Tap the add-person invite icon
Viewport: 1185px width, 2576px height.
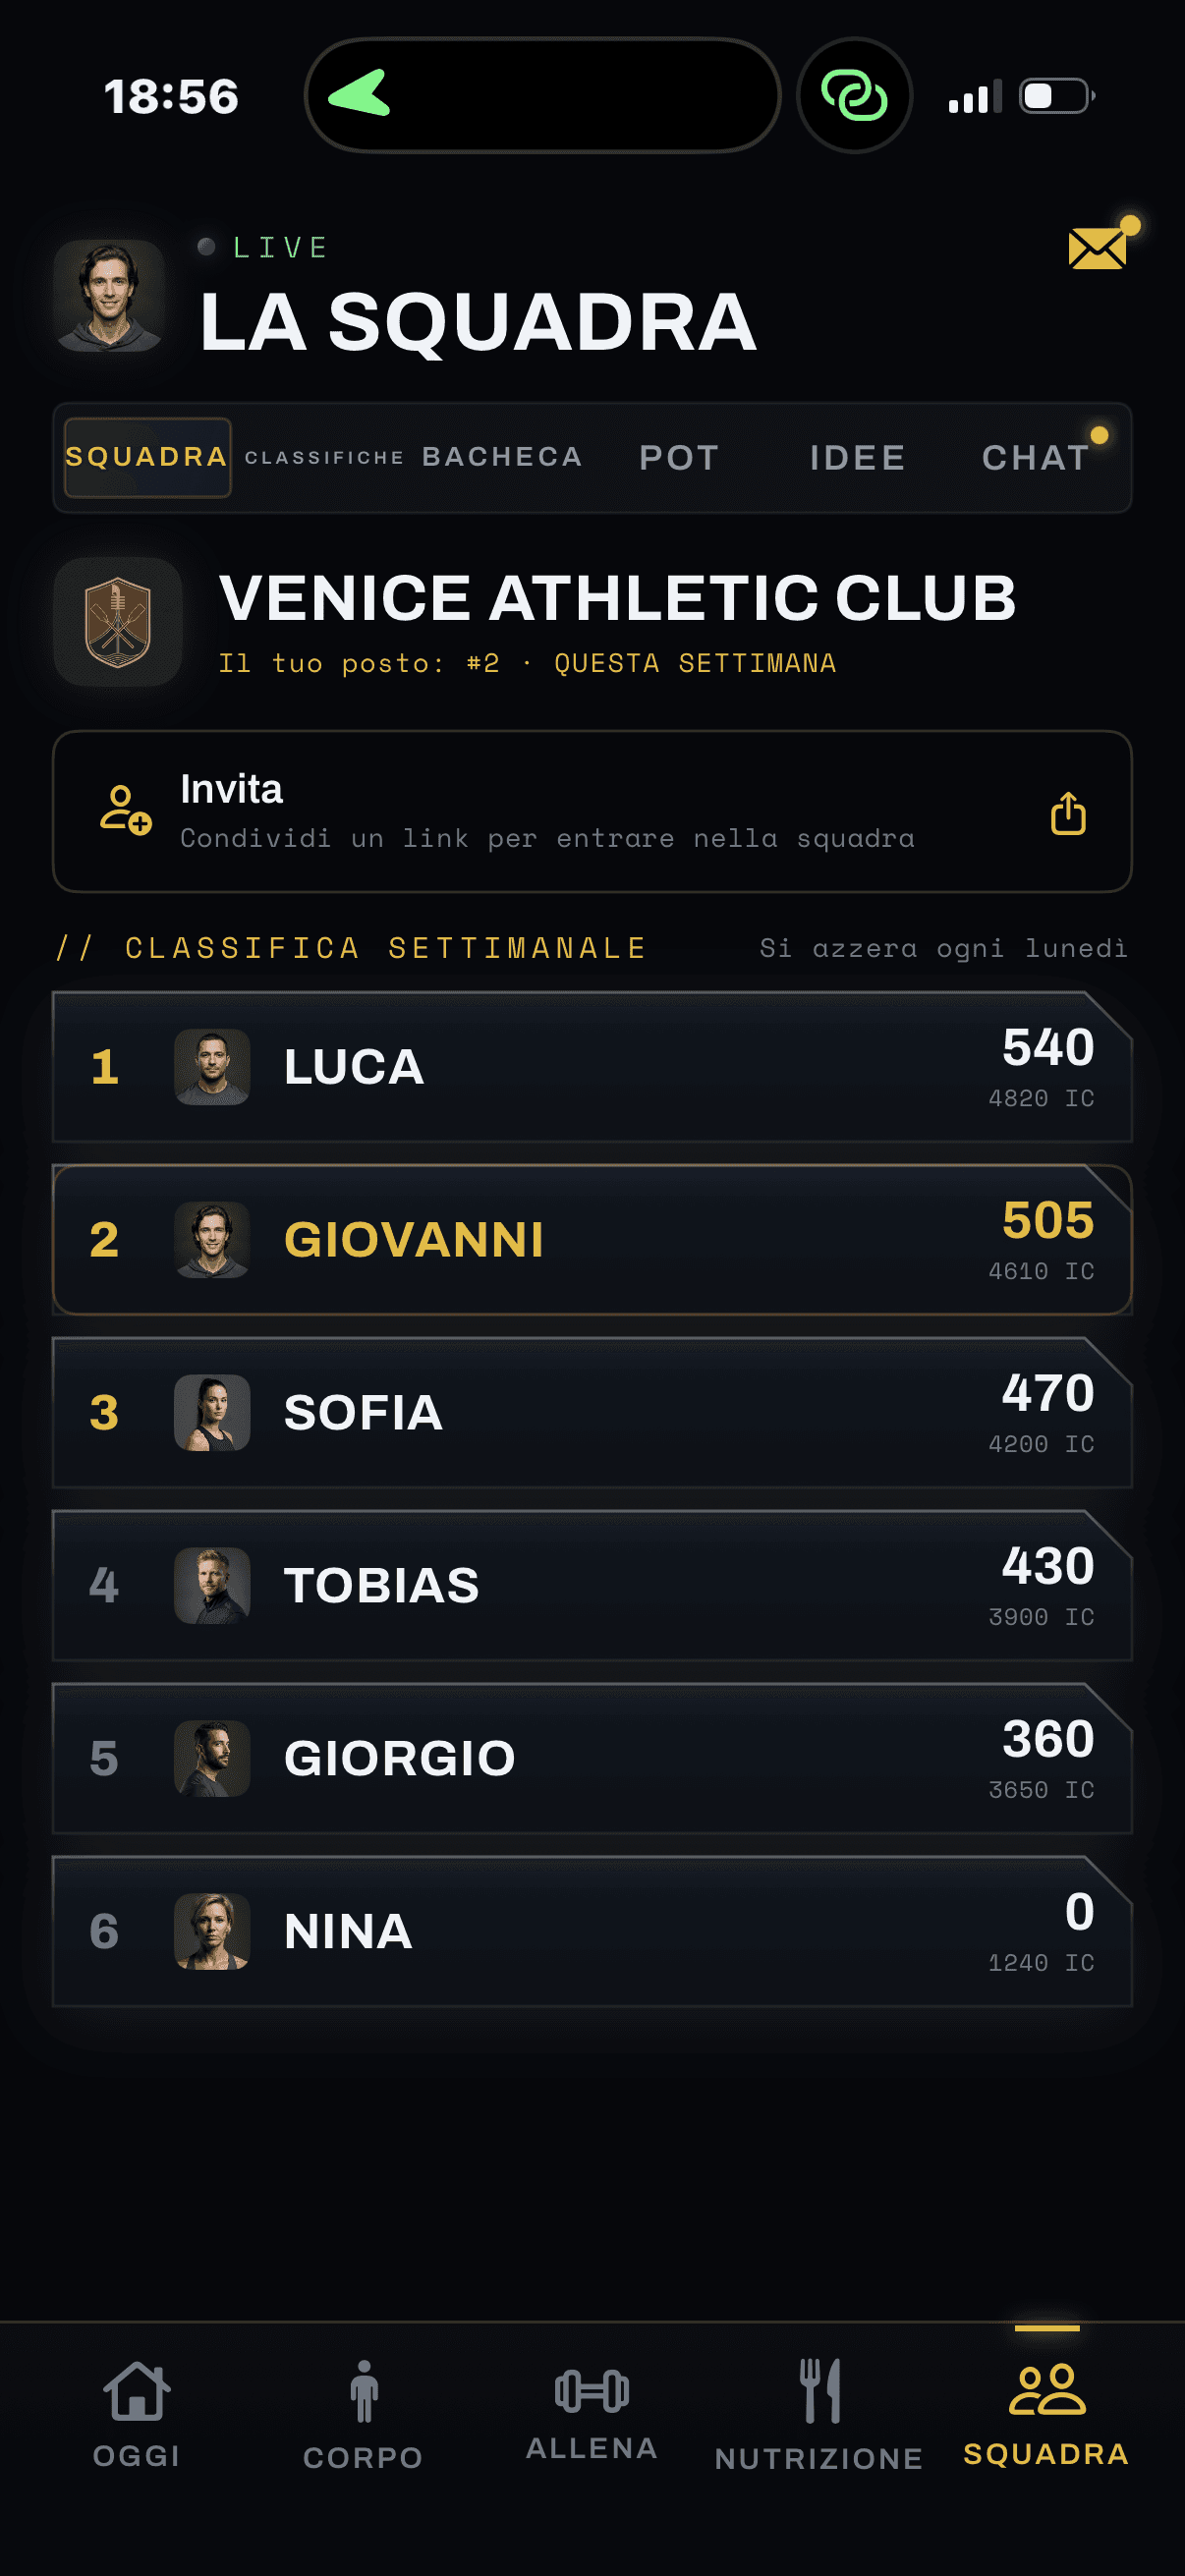click(x=125, y=810)
